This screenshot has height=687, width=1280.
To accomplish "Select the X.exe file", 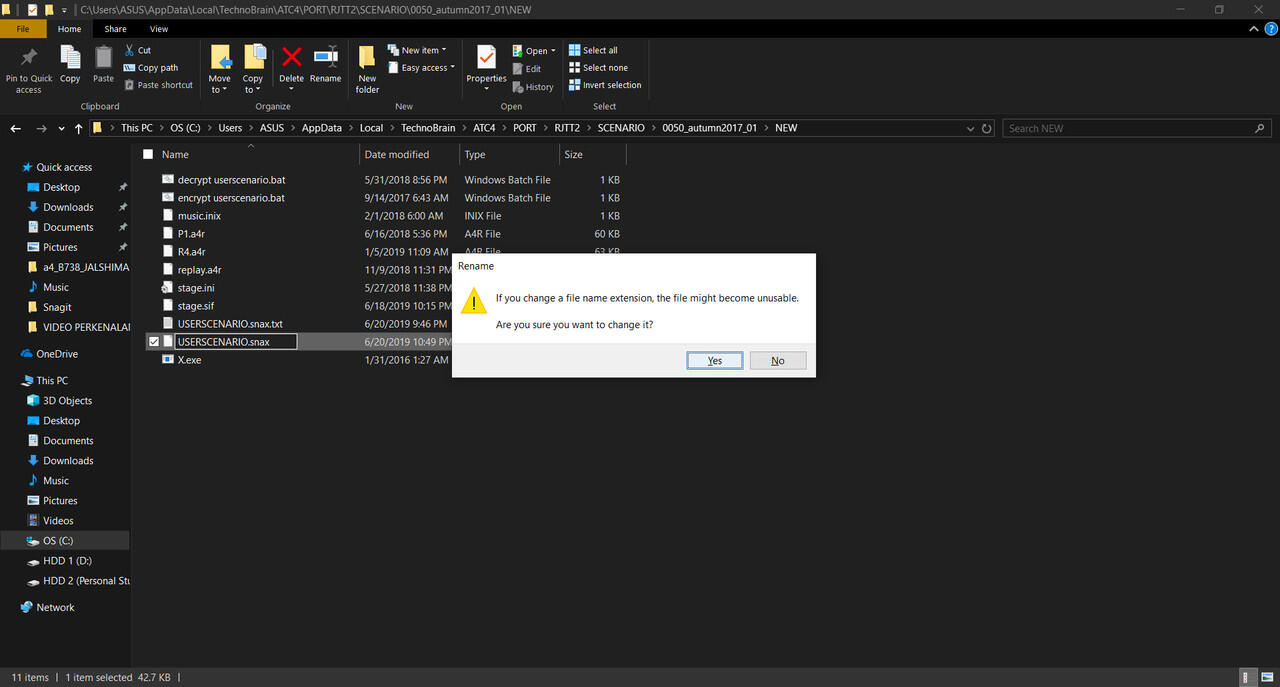I will [x=189, y=360].
